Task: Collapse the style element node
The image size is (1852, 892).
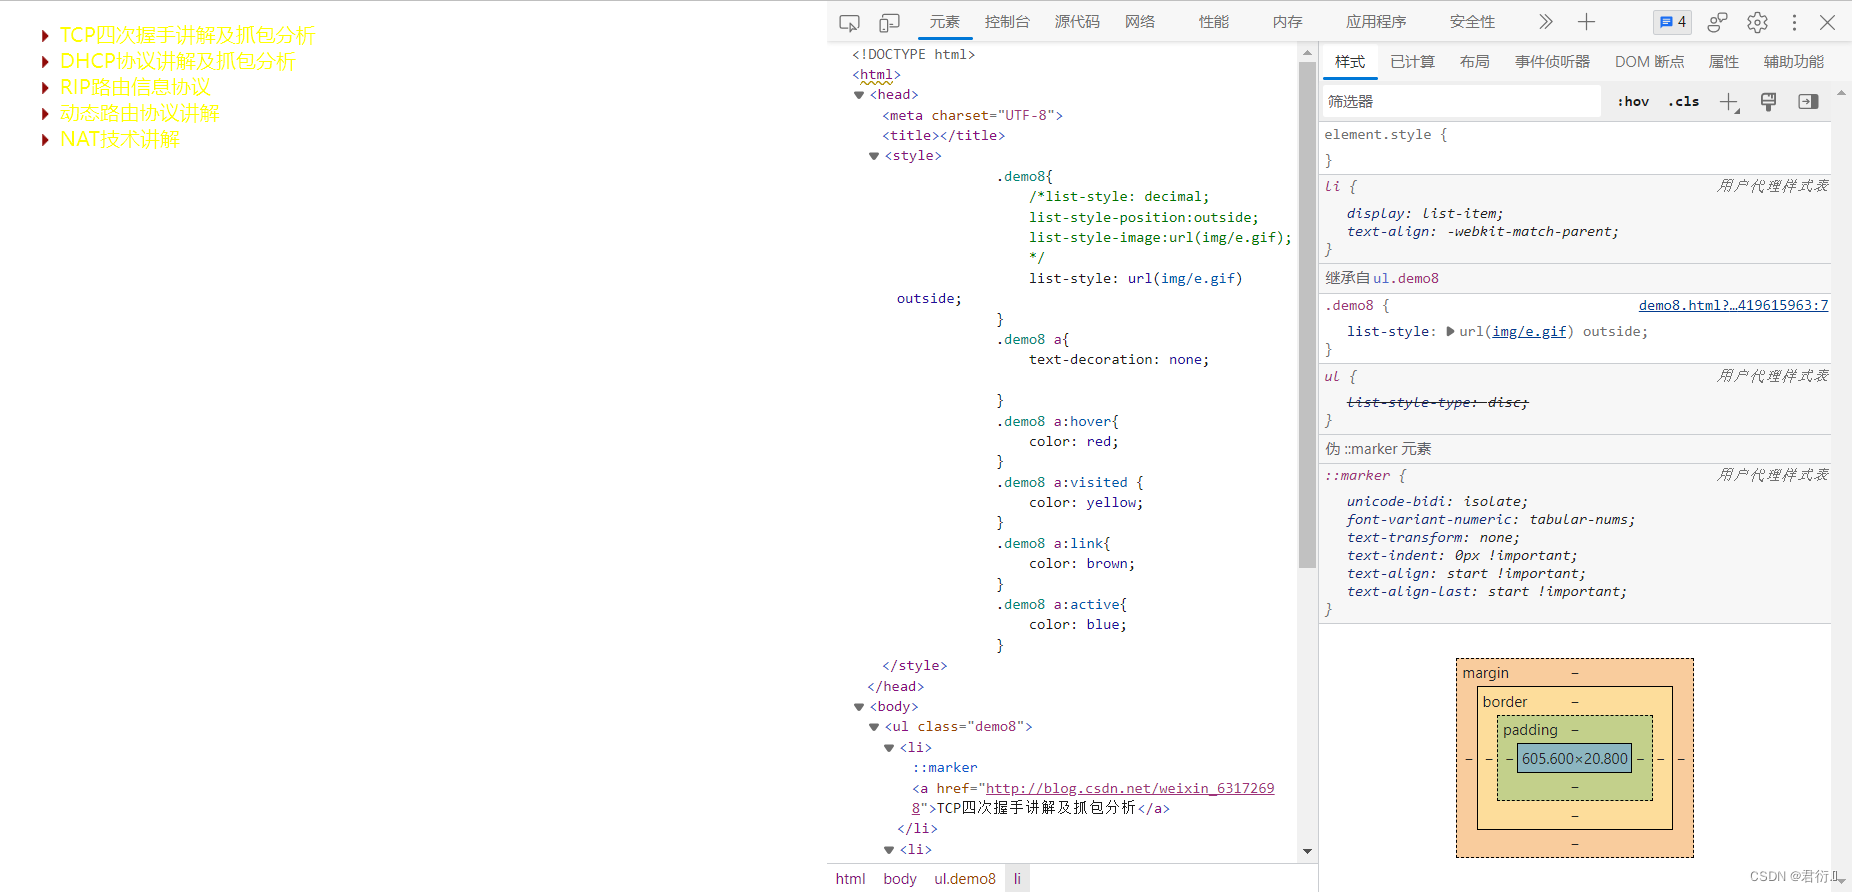Action: coord(874,156)
